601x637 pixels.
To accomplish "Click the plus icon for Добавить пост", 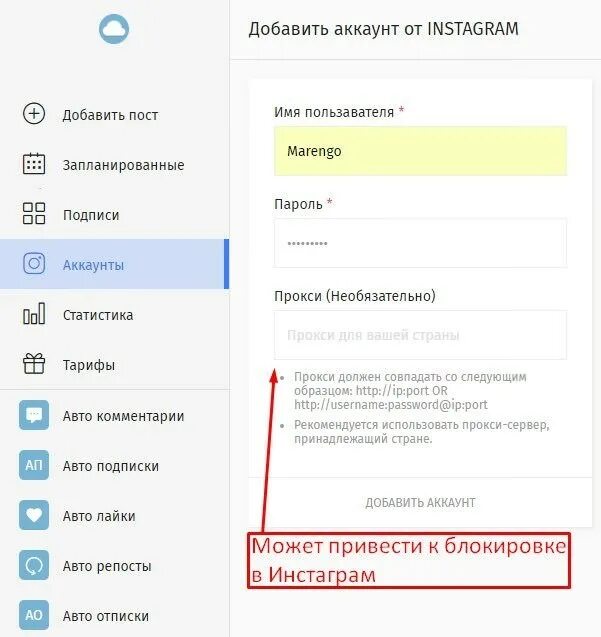I will [x=34, y=113].
